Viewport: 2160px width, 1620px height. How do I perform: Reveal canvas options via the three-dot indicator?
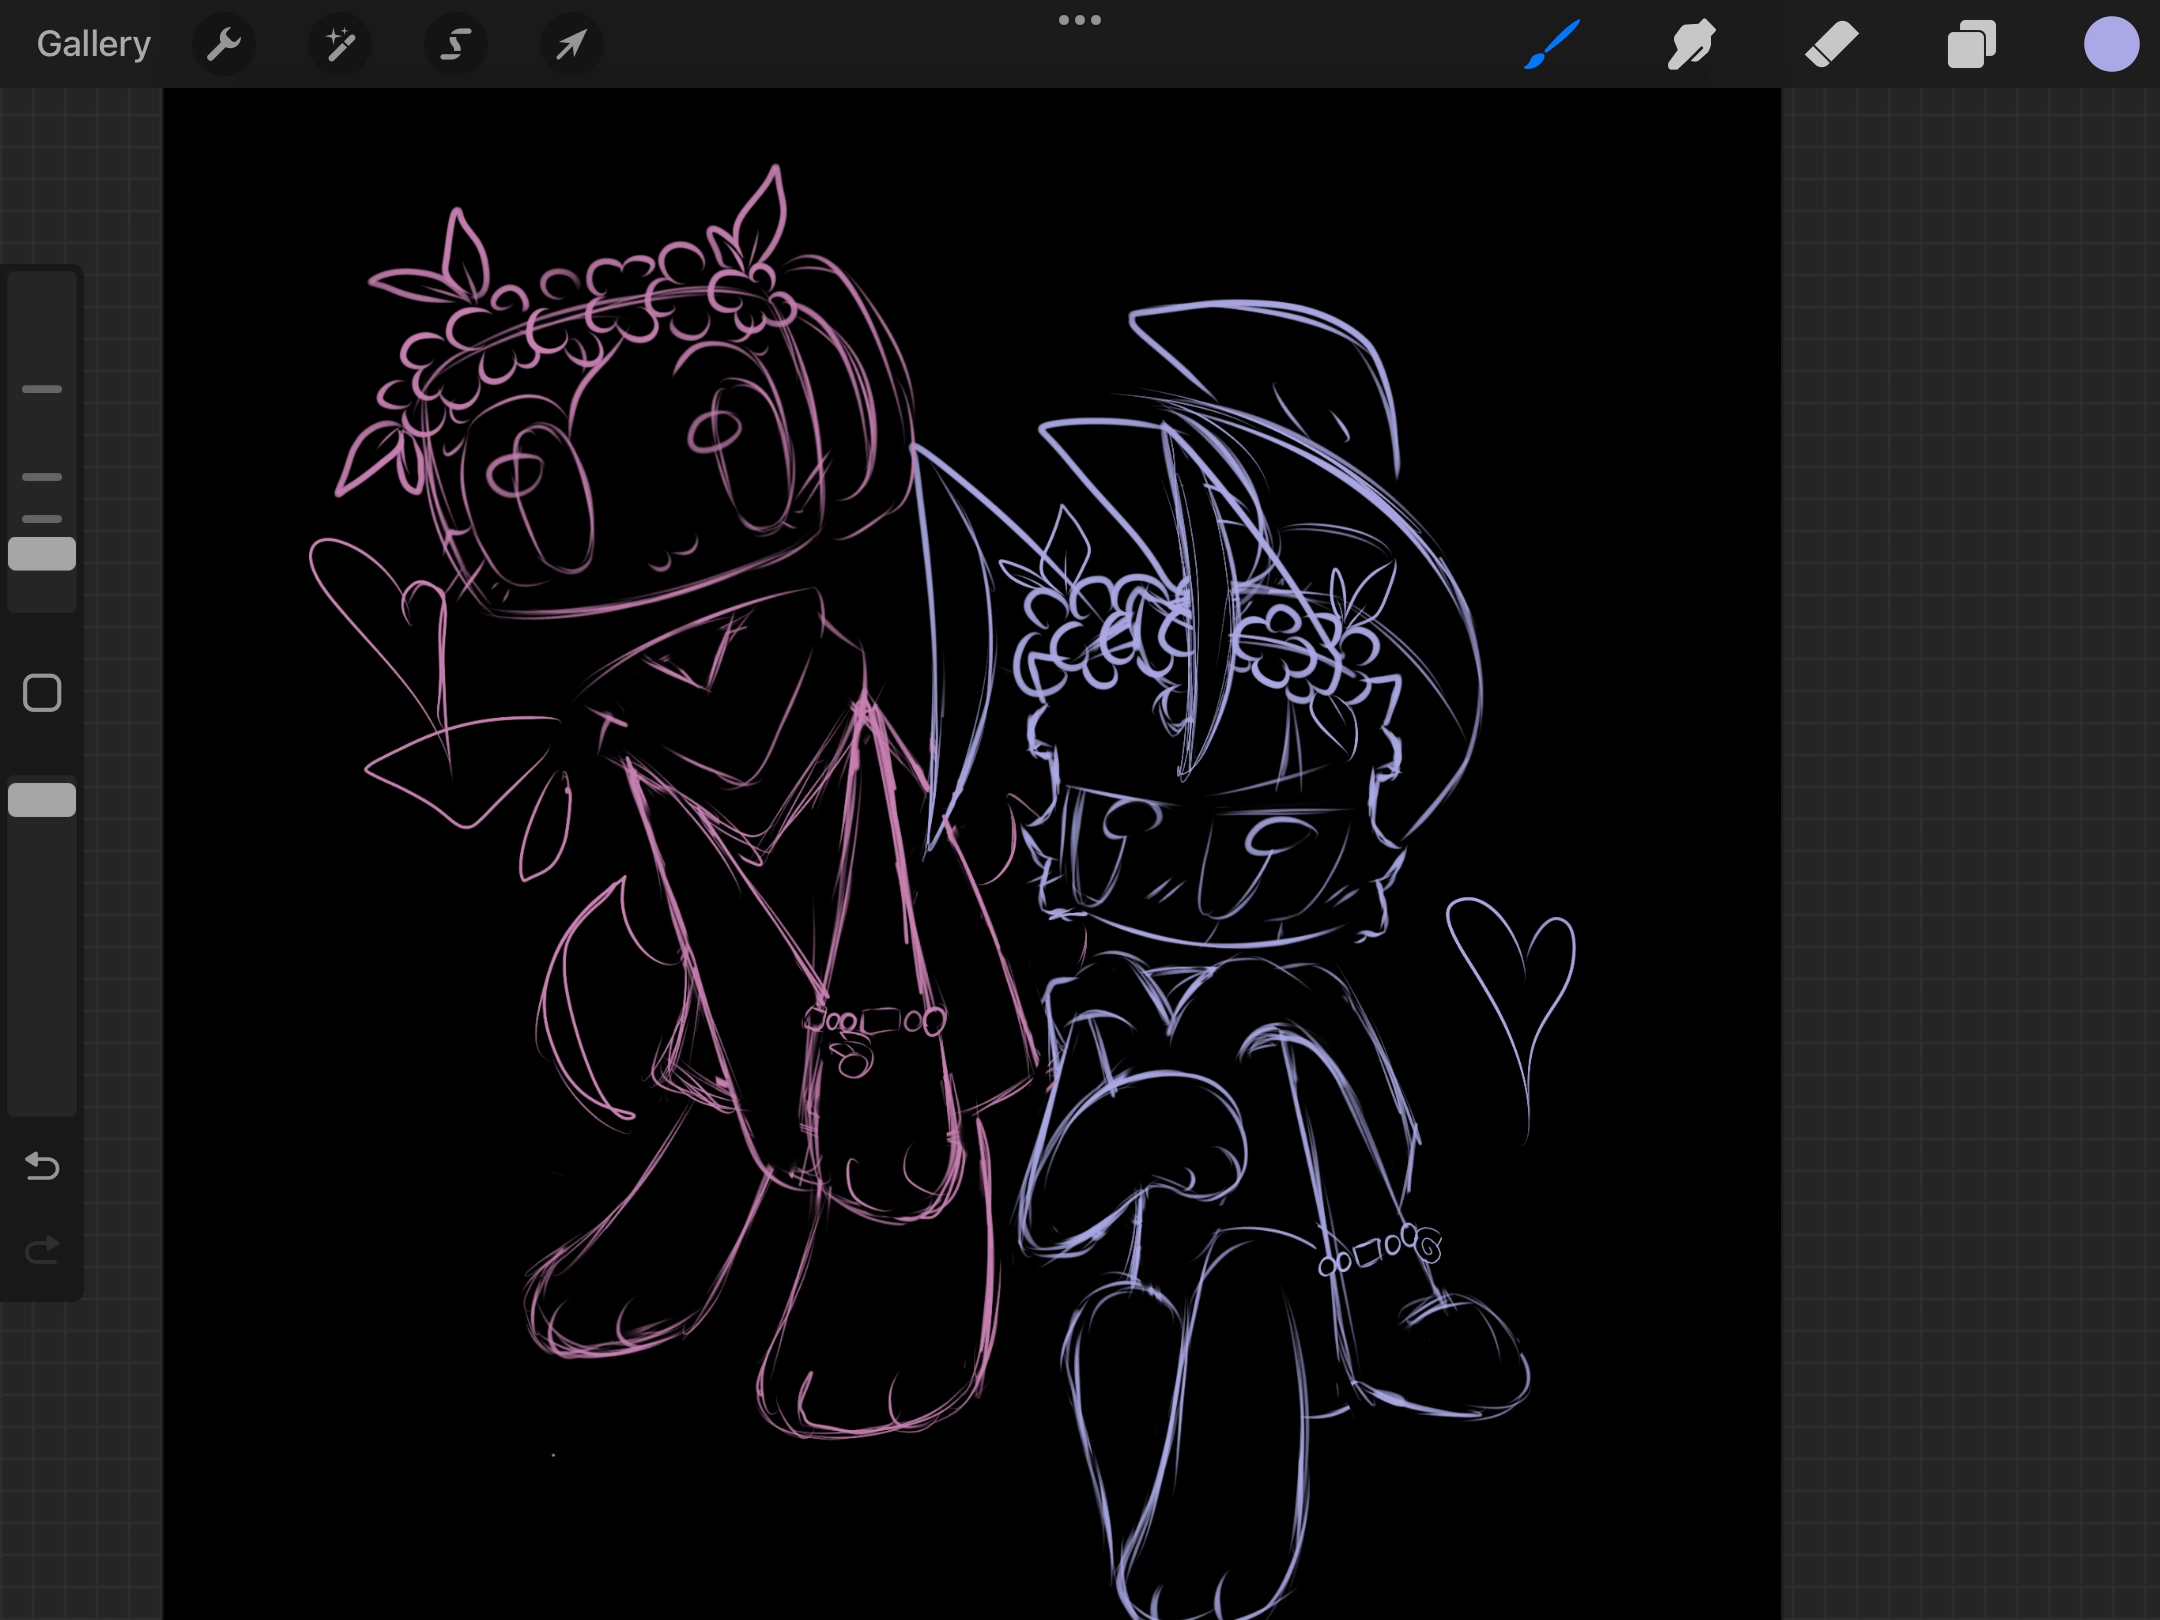(x=1079, y=18)
